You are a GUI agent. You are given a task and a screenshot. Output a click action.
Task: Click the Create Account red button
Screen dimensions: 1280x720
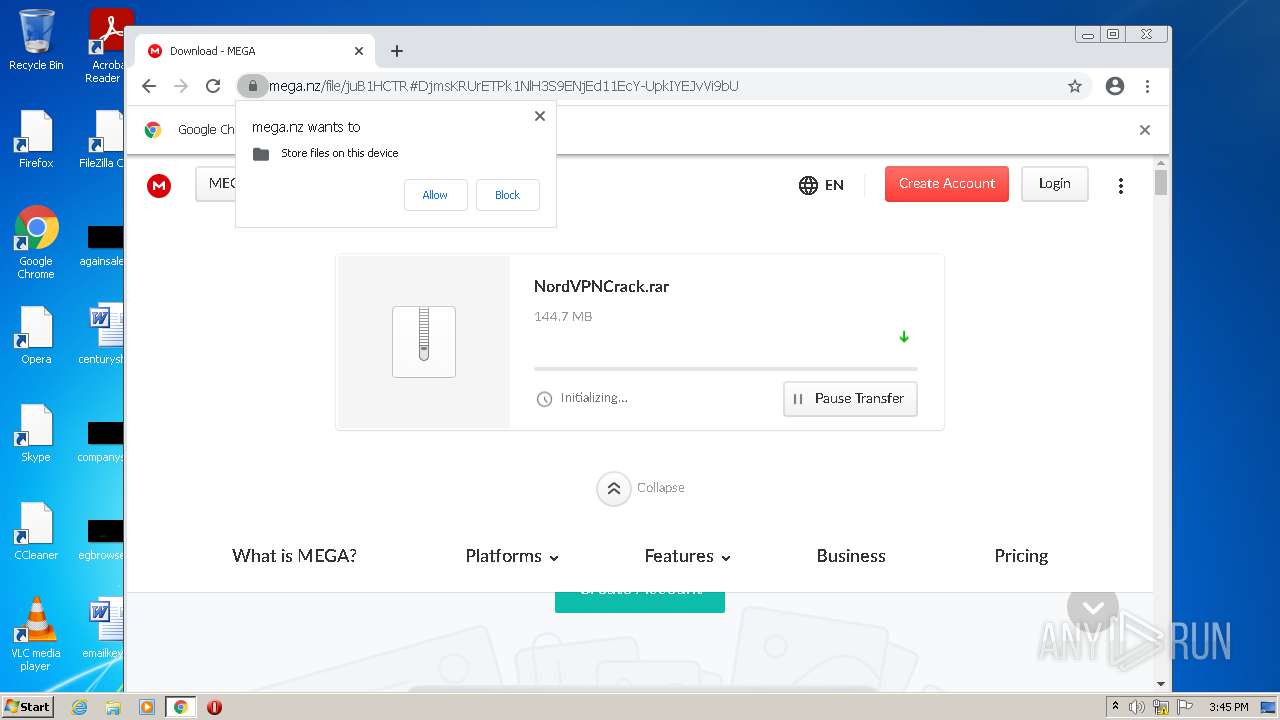click(x=946, y=184)
